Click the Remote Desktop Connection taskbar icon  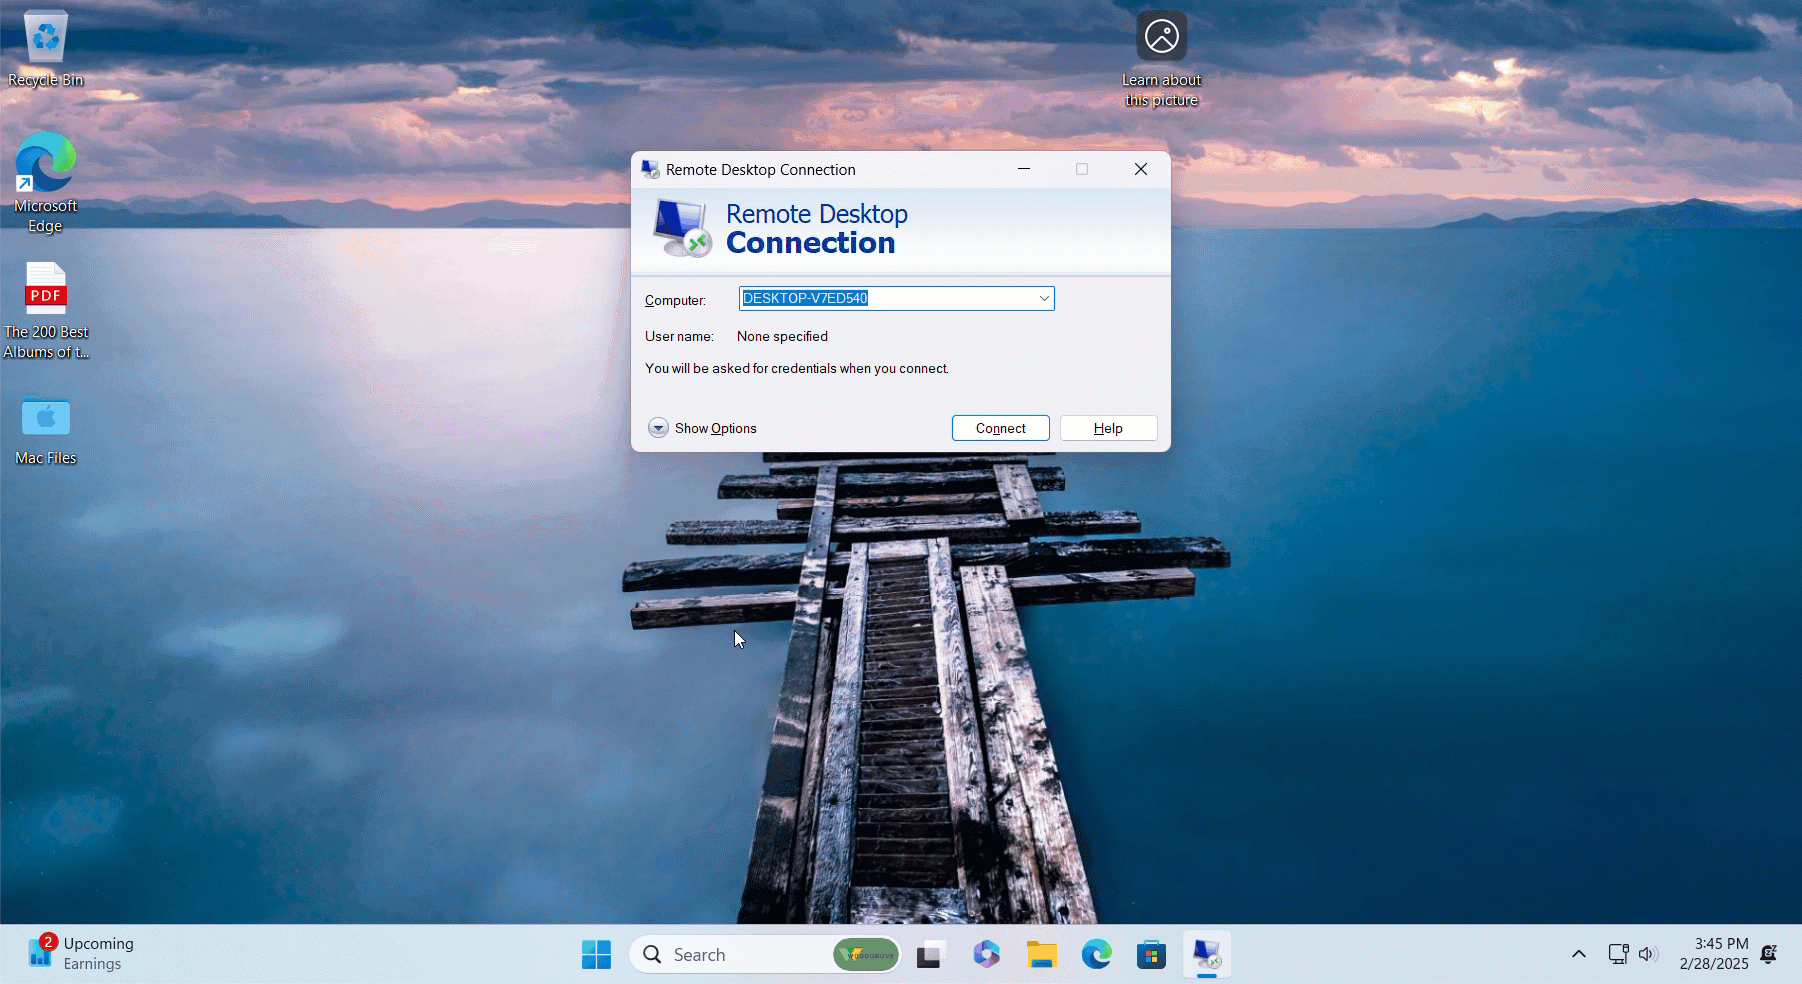point(1206,954)
